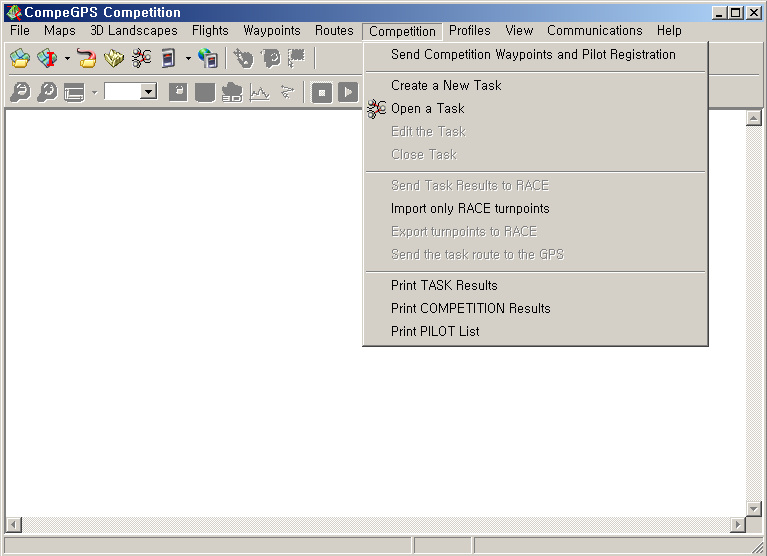Click the vertical scrollbar up arrow
767x556 pixels.
[x=753, y=118]
